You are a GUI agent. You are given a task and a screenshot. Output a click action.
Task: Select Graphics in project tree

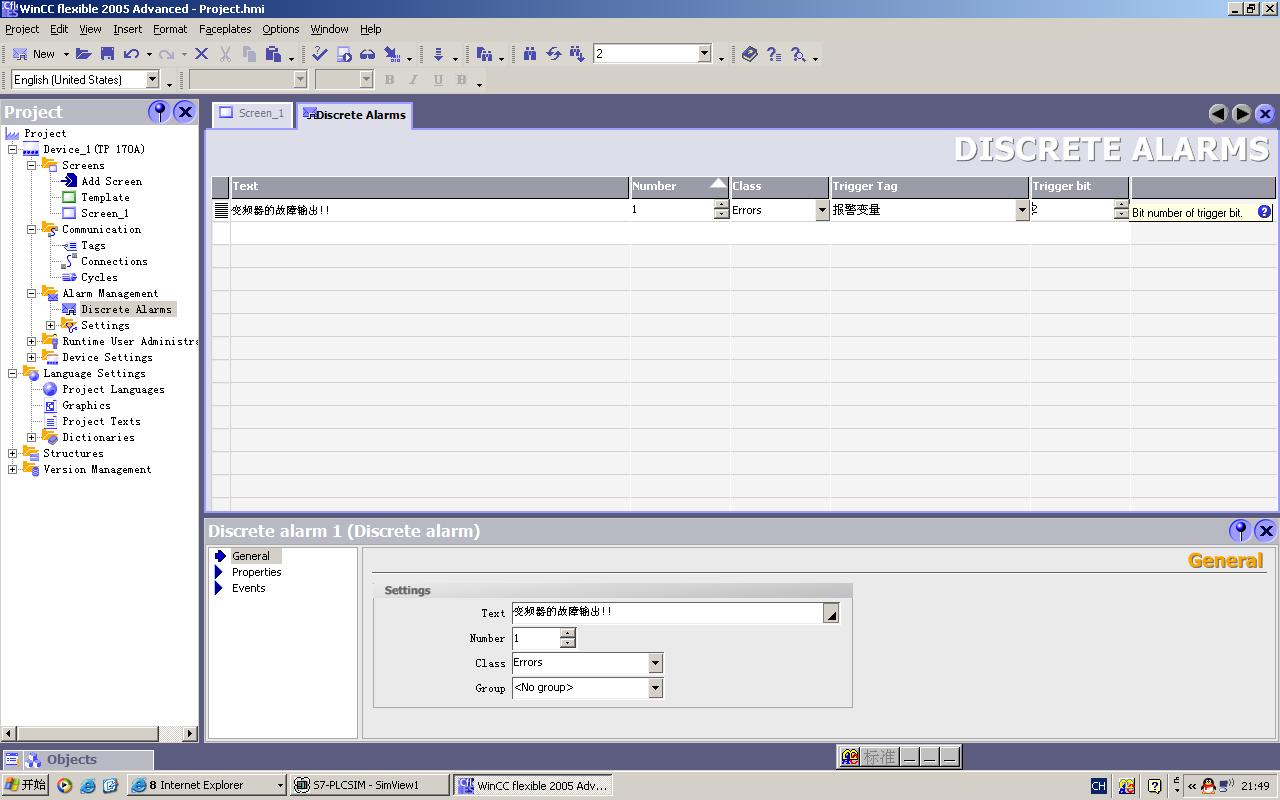(86, 405)
